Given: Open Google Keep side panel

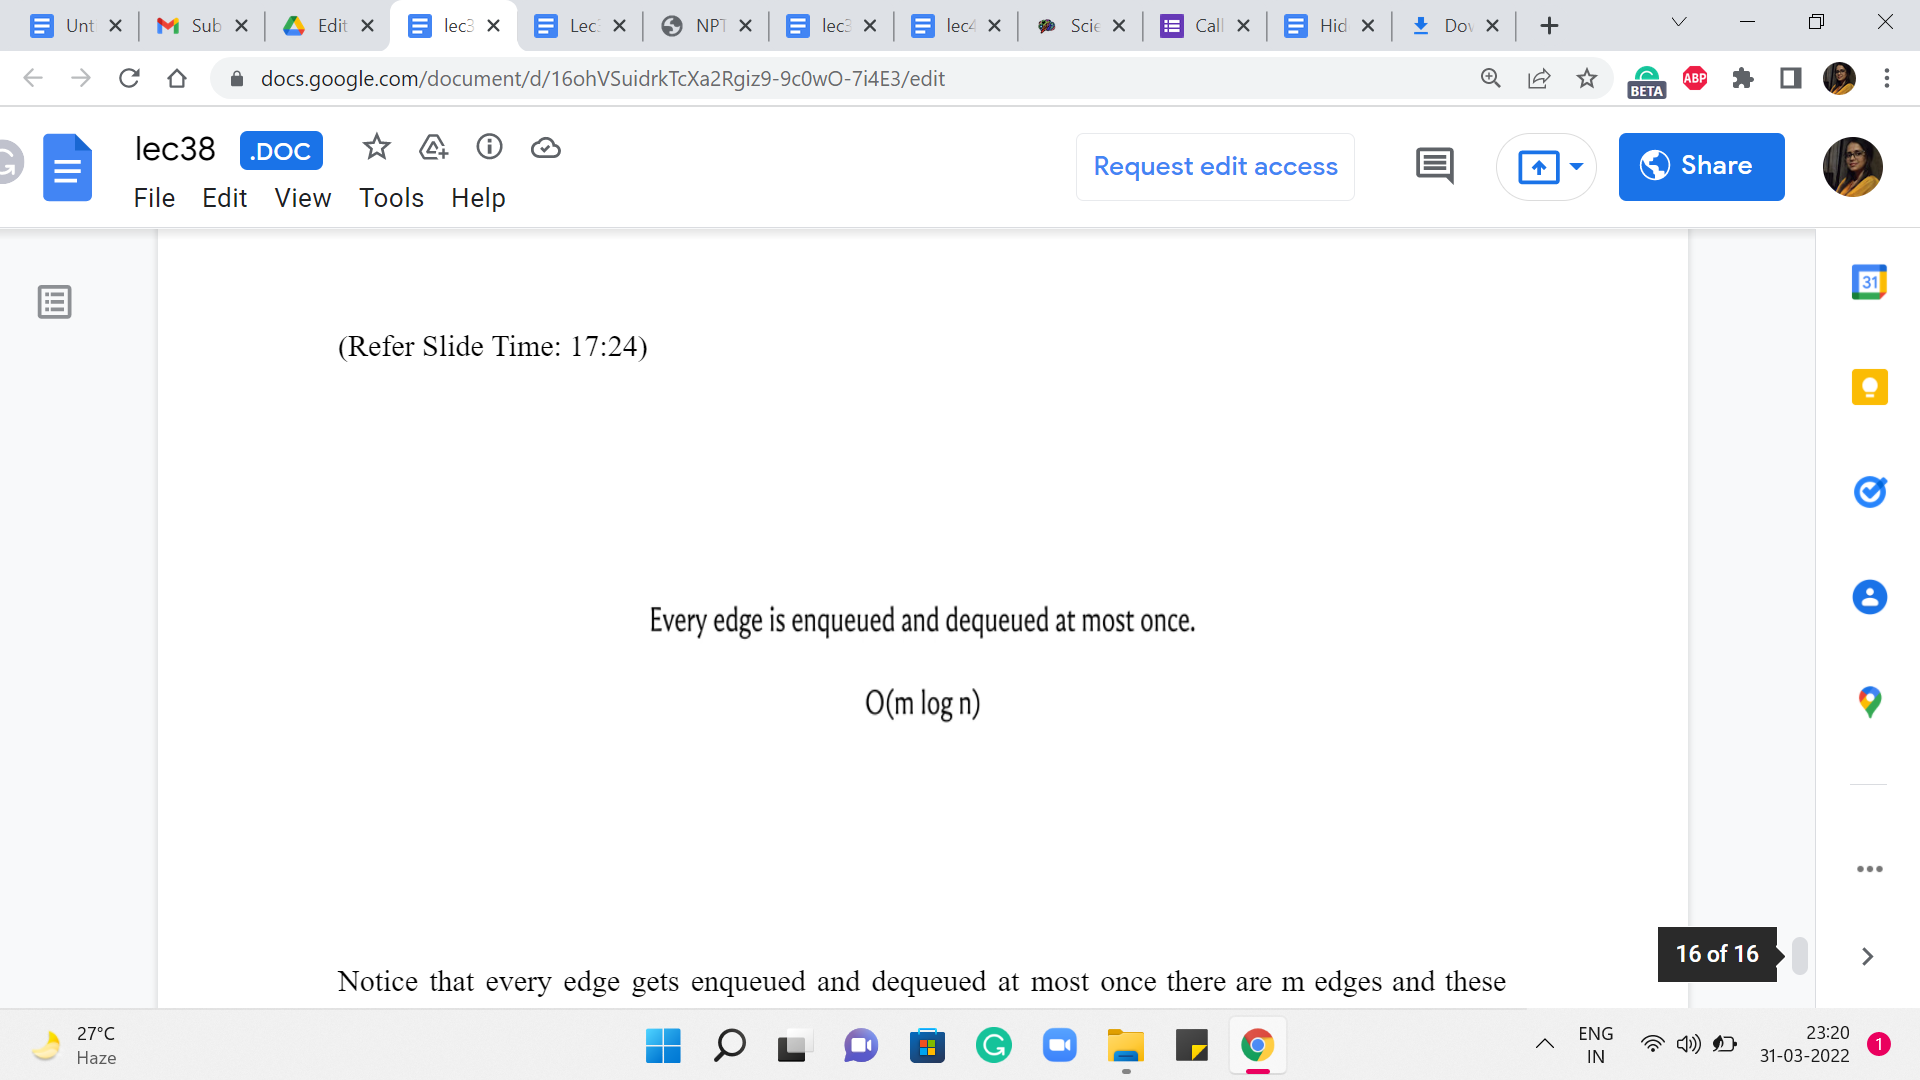Looking at the screenshot, I should (1869, 387).
